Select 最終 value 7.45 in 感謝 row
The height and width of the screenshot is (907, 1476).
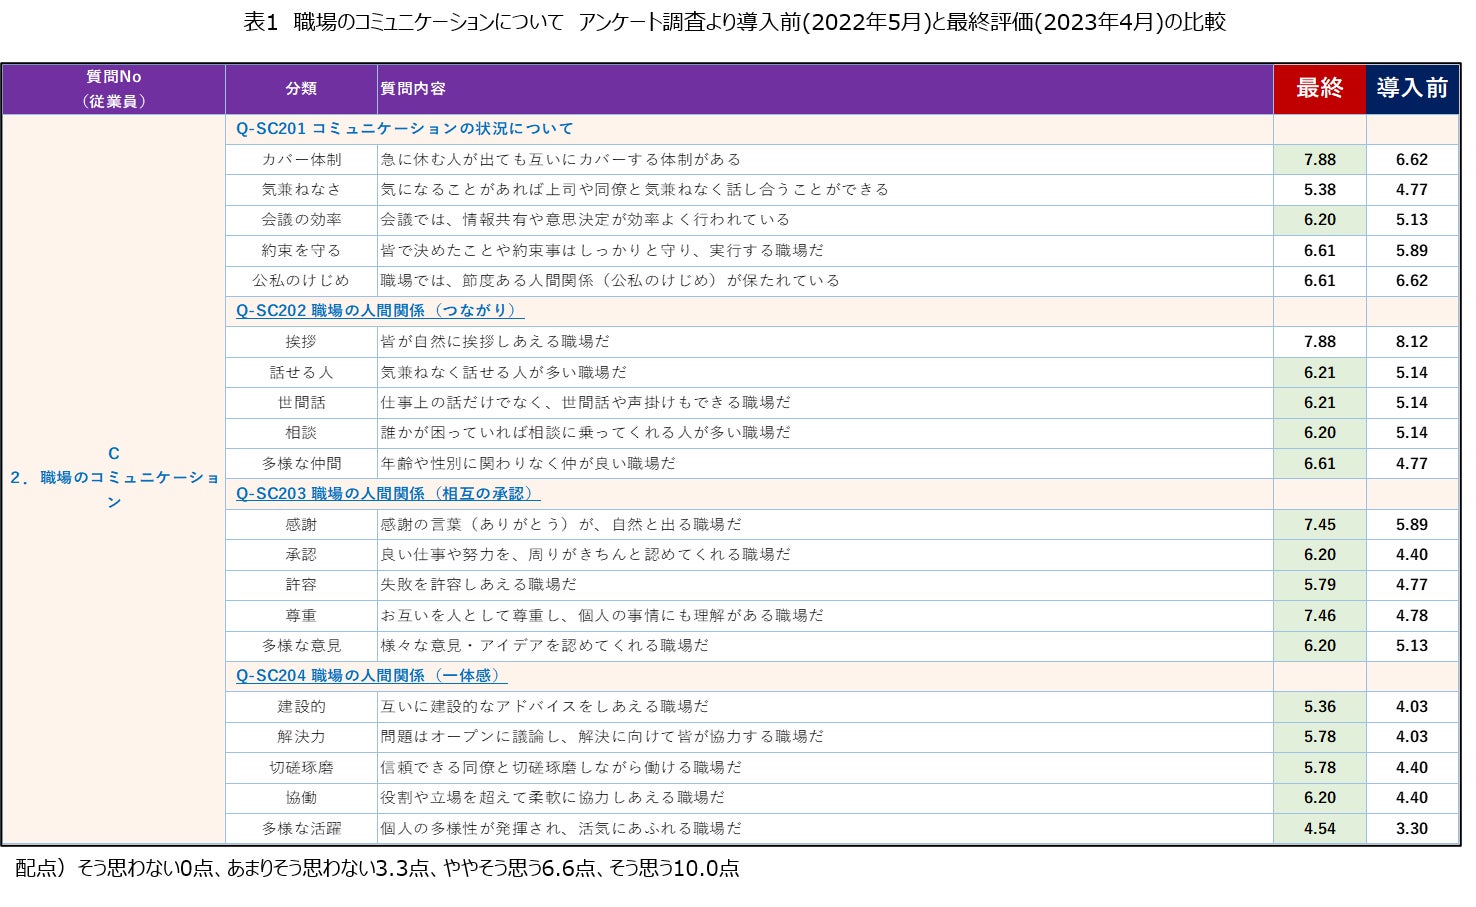(1319, 525)
